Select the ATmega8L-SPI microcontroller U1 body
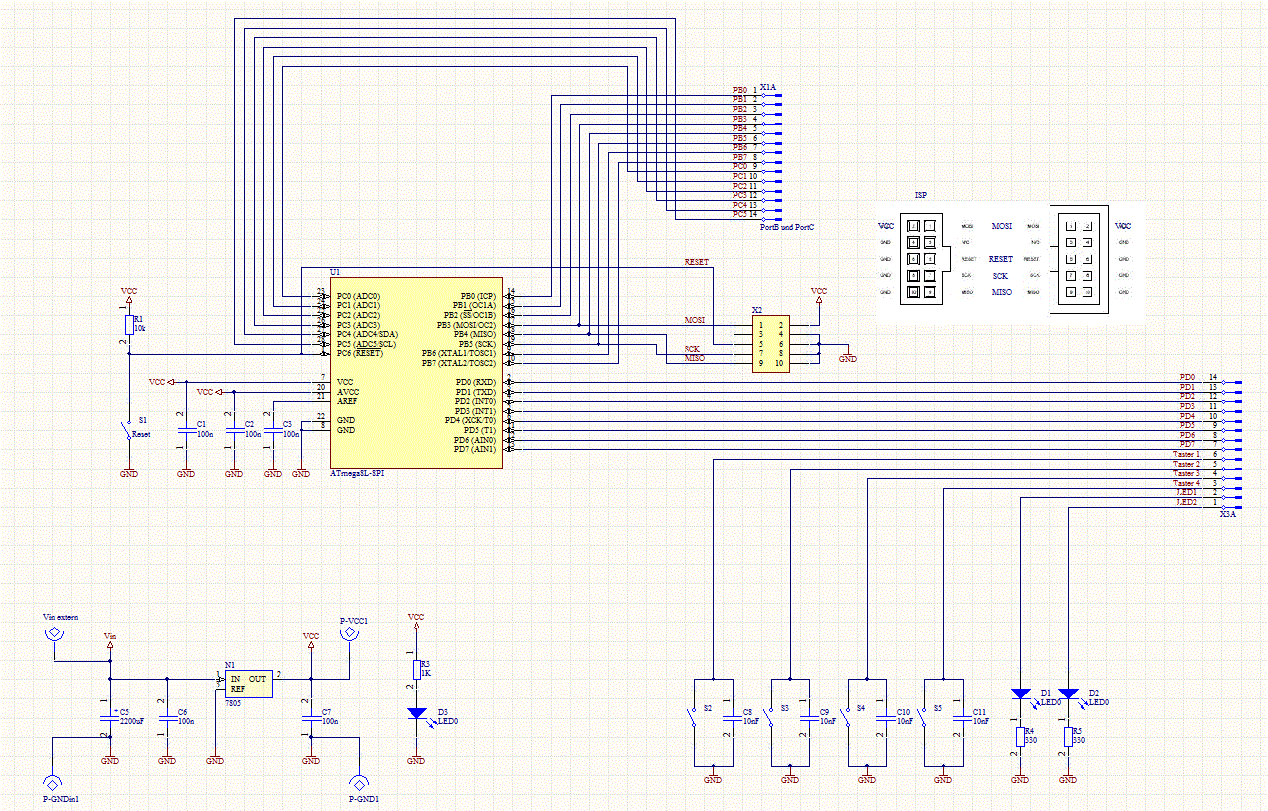Image resolution: width=1268 pixels, height=811 pixels. (x=415, y=371)
